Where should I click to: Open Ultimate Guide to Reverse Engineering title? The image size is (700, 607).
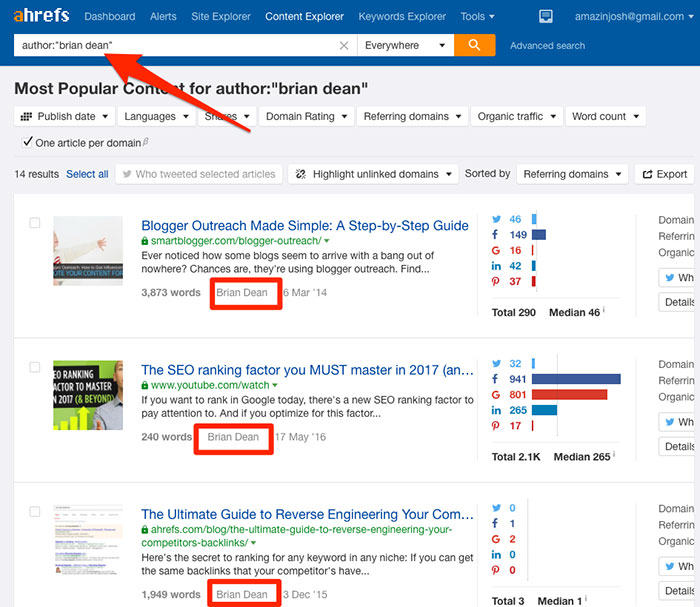click(x=308, y=514)
